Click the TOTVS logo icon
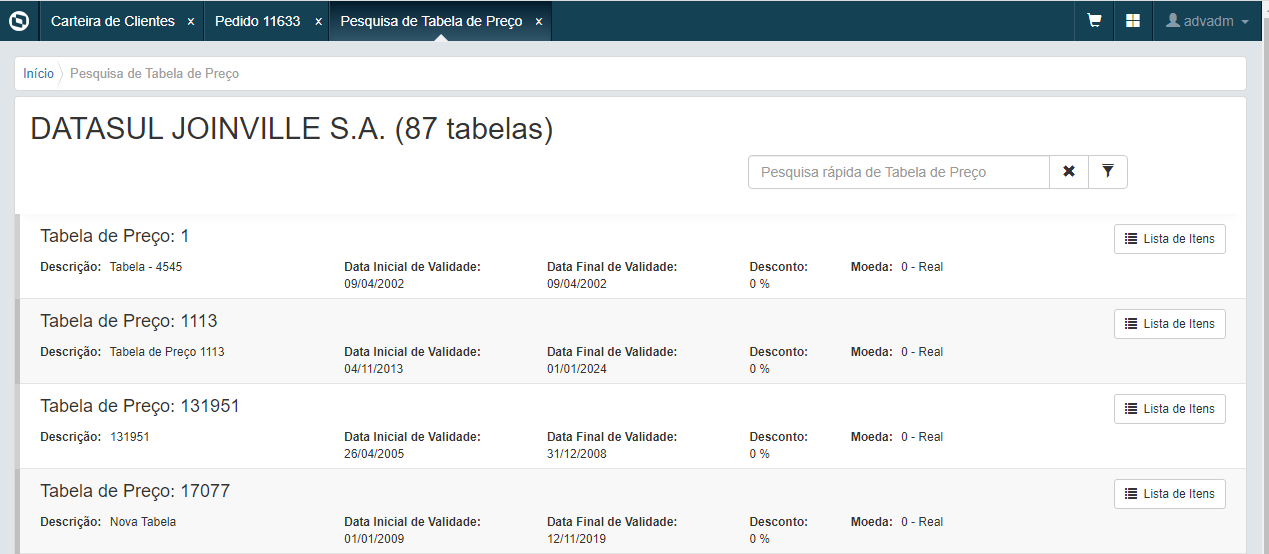Viewport: 1269px width, 554px height. tap(19, 21)
